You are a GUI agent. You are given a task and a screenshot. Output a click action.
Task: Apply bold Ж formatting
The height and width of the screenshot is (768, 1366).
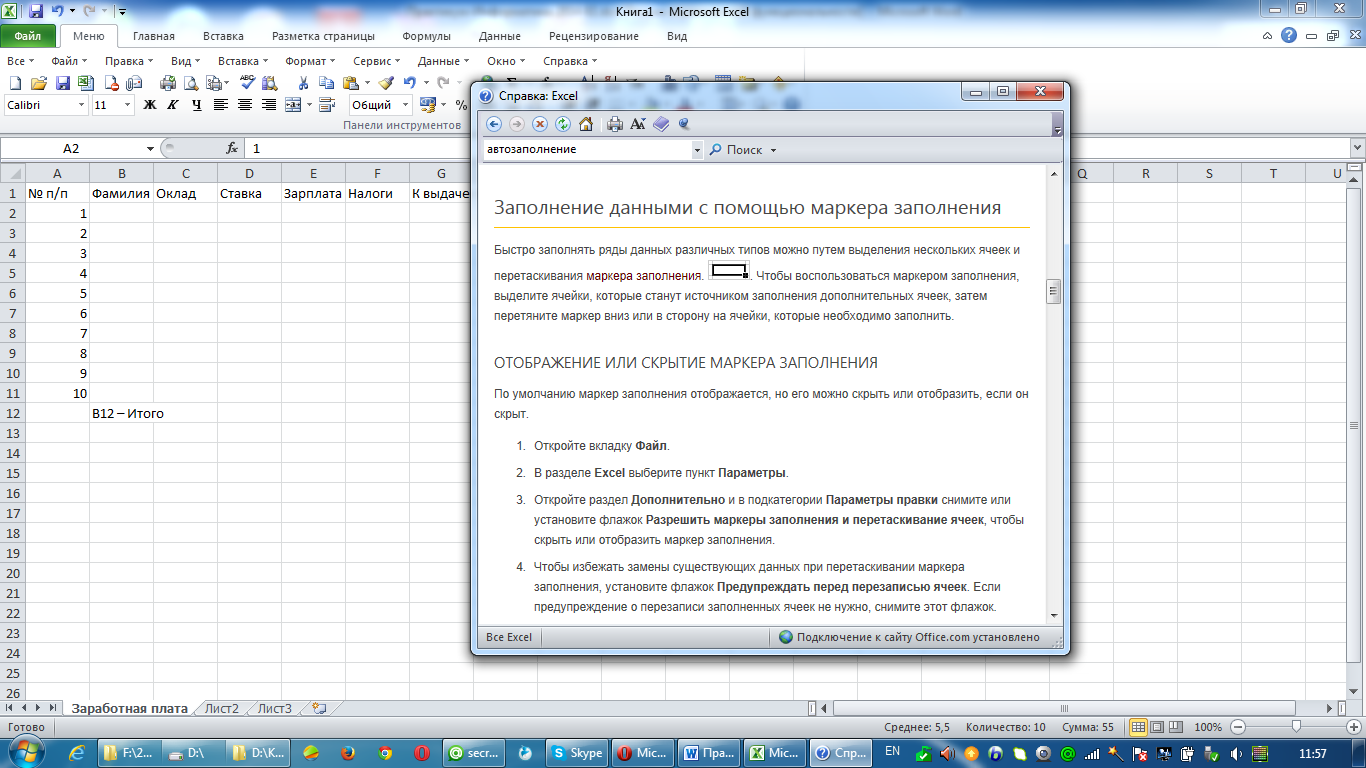[150, 104]
